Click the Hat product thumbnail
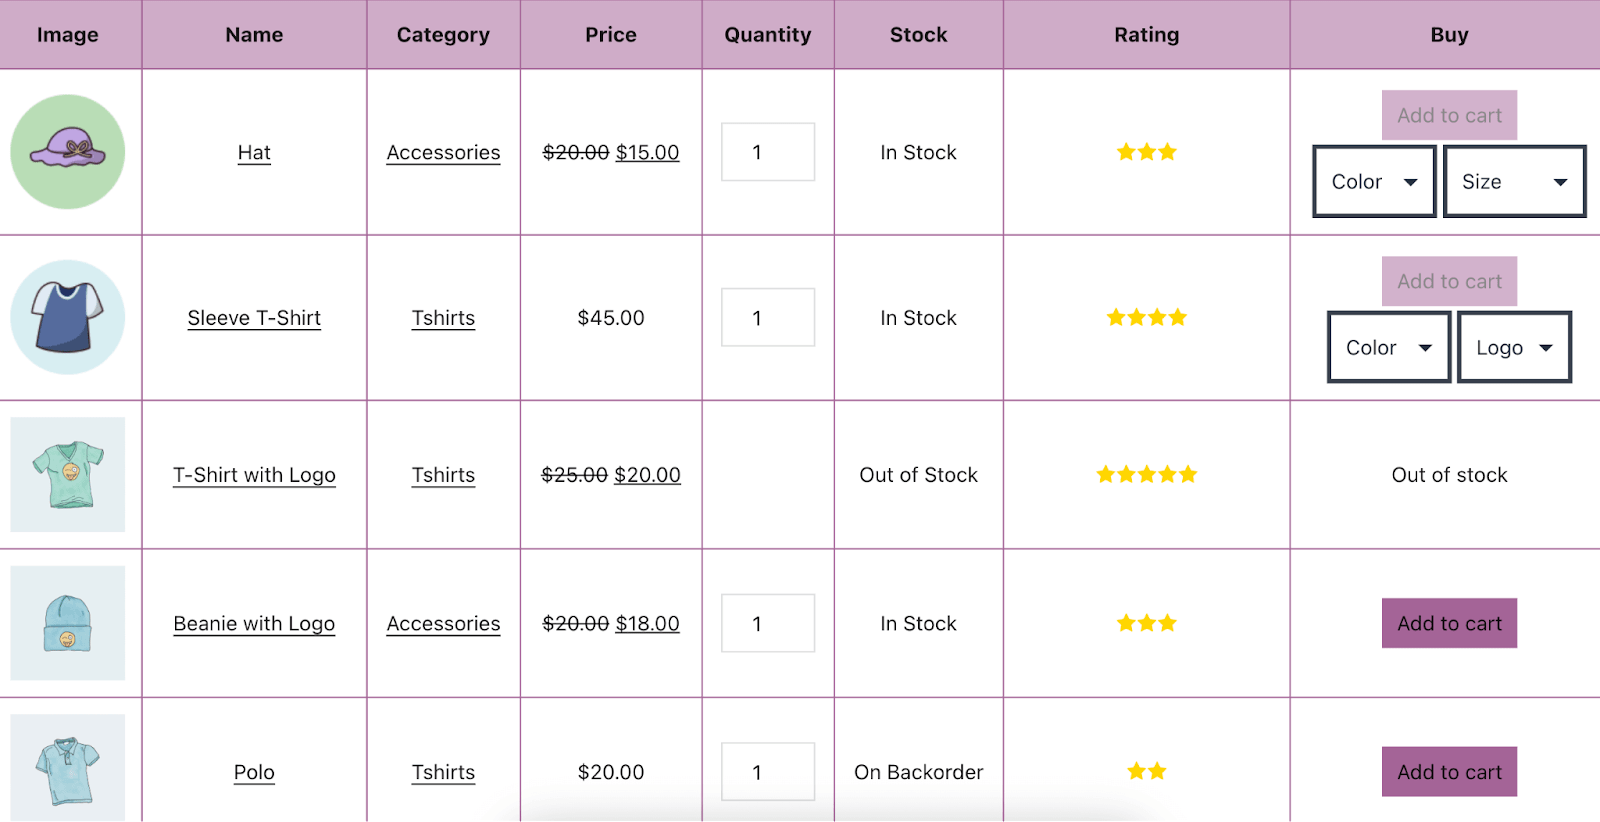Viewport: 1600px width, 822px height. [x=67, y=152]
